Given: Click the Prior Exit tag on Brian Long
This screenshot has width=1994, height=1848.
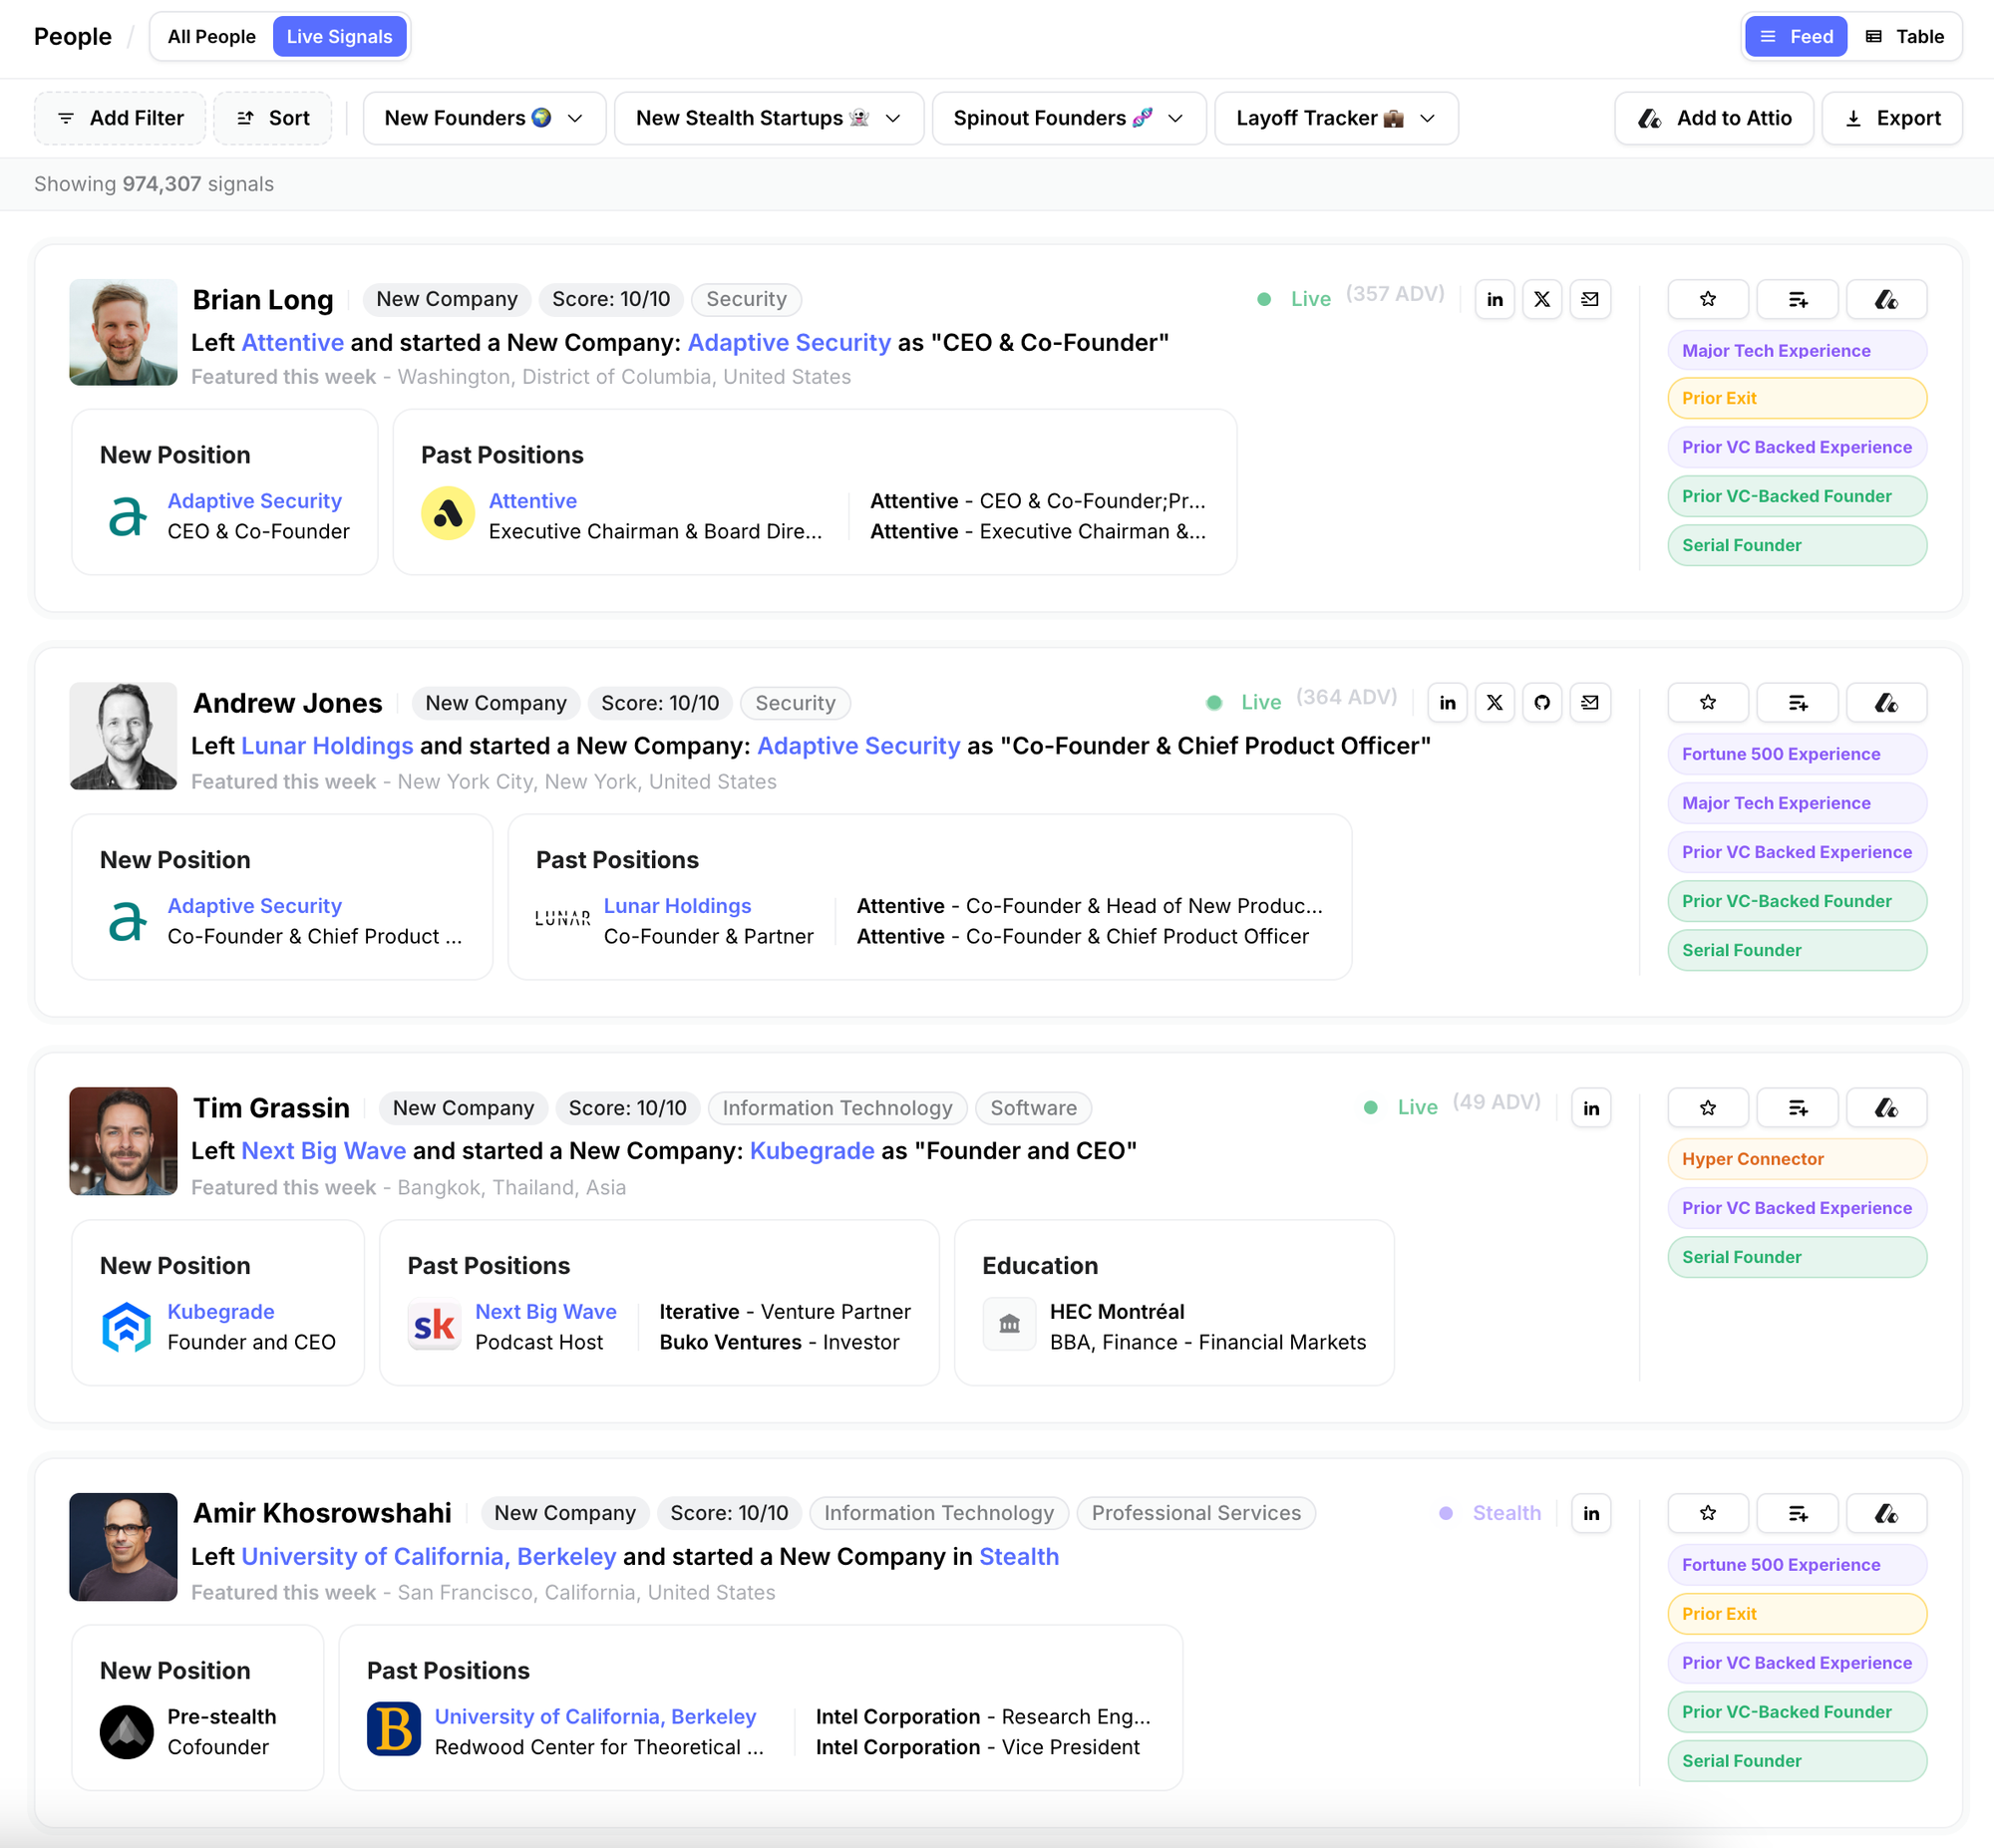Looking at the screenshot, I should coord(1796,398).
